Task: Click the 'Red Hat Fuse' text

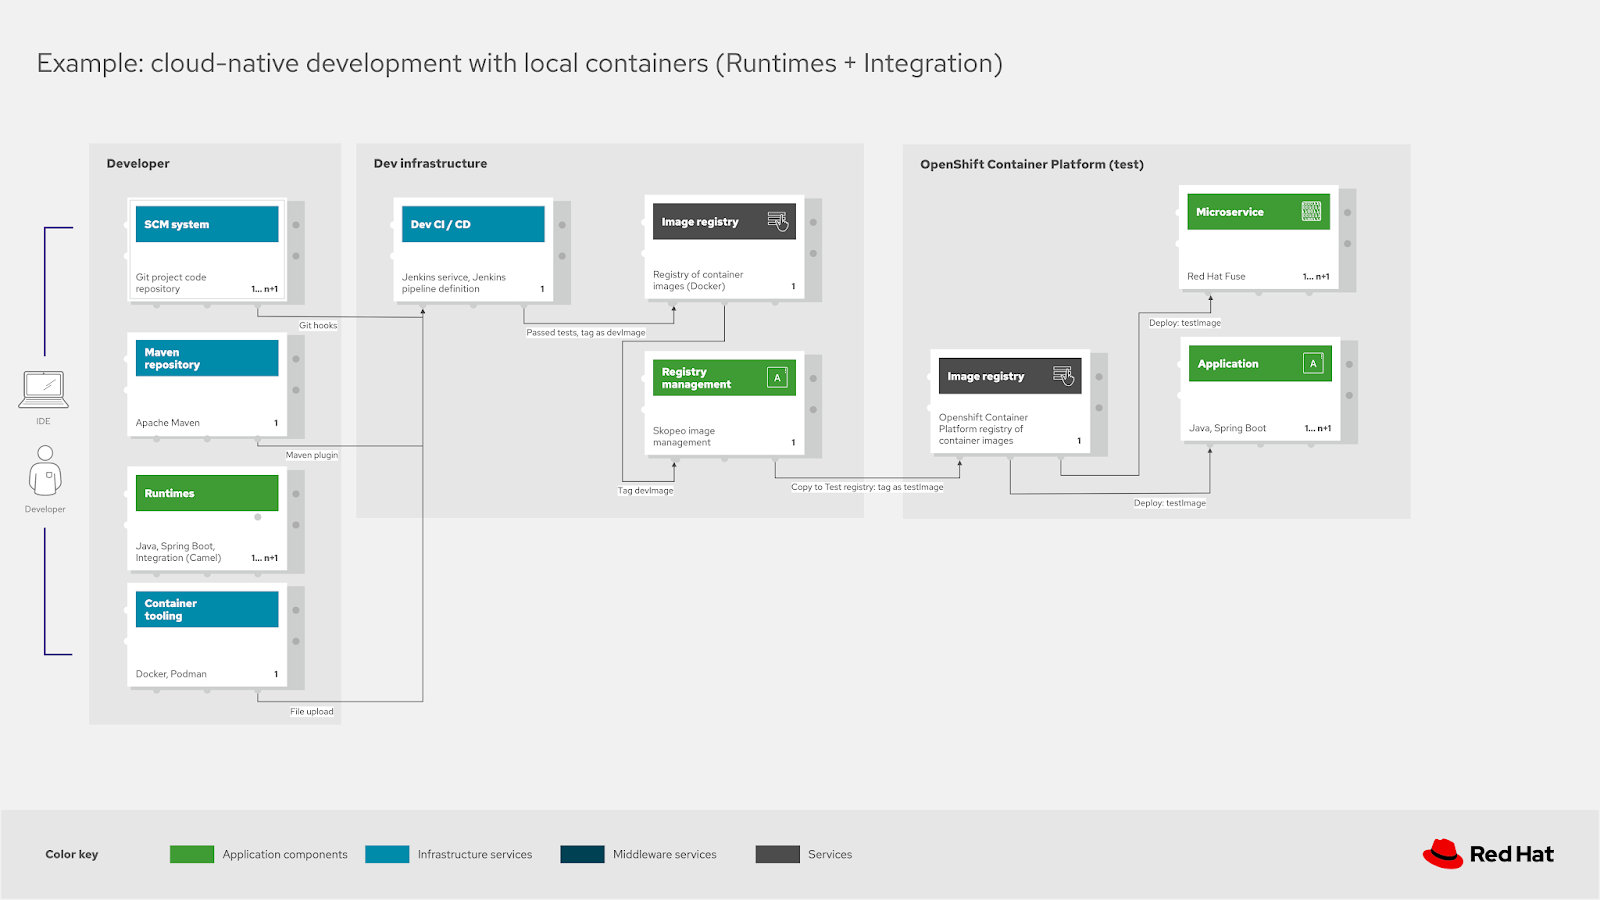Action: pyautogui.click(x=1216, y=277)
